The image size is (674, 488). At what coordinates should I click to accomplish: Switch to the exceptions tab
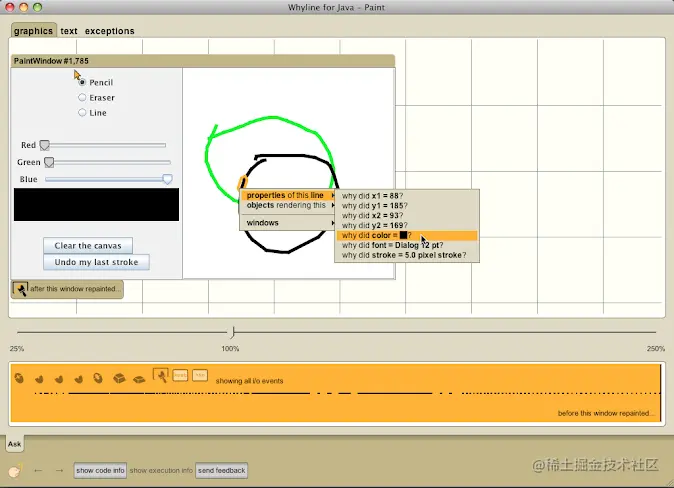(x=110, y=31)
